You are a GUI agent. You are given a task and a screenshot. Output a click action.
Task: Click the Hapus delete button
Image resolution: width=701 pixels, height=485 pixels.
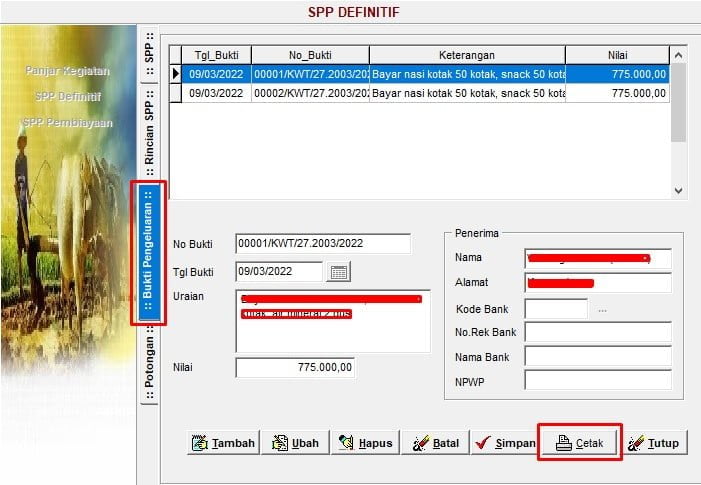pyautogui.click(x=365, y=443)
